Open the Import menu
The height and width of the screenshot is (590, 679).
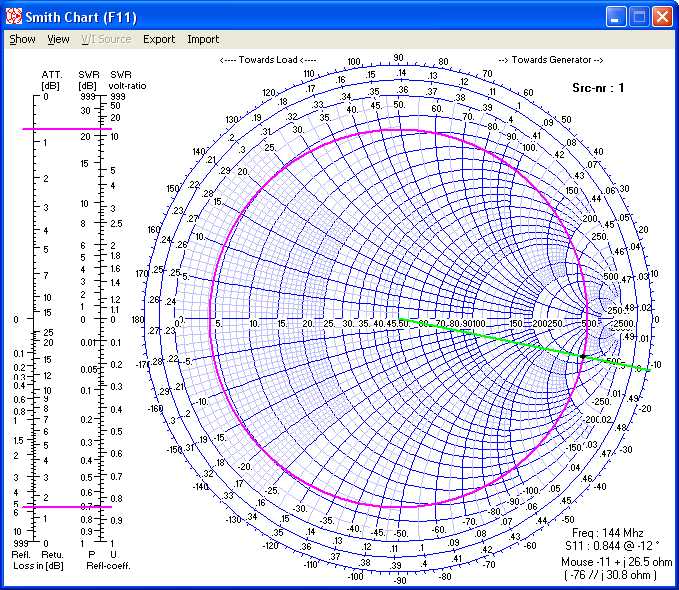[203, 40]
